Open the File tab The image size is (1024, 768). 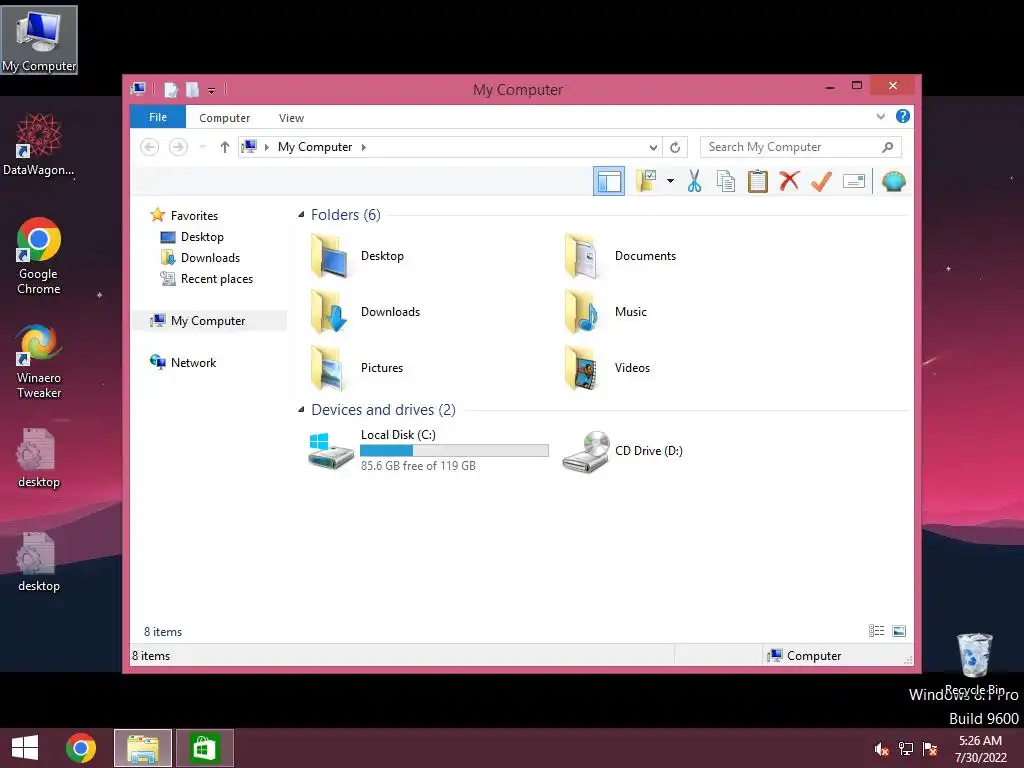pos(158,117)
